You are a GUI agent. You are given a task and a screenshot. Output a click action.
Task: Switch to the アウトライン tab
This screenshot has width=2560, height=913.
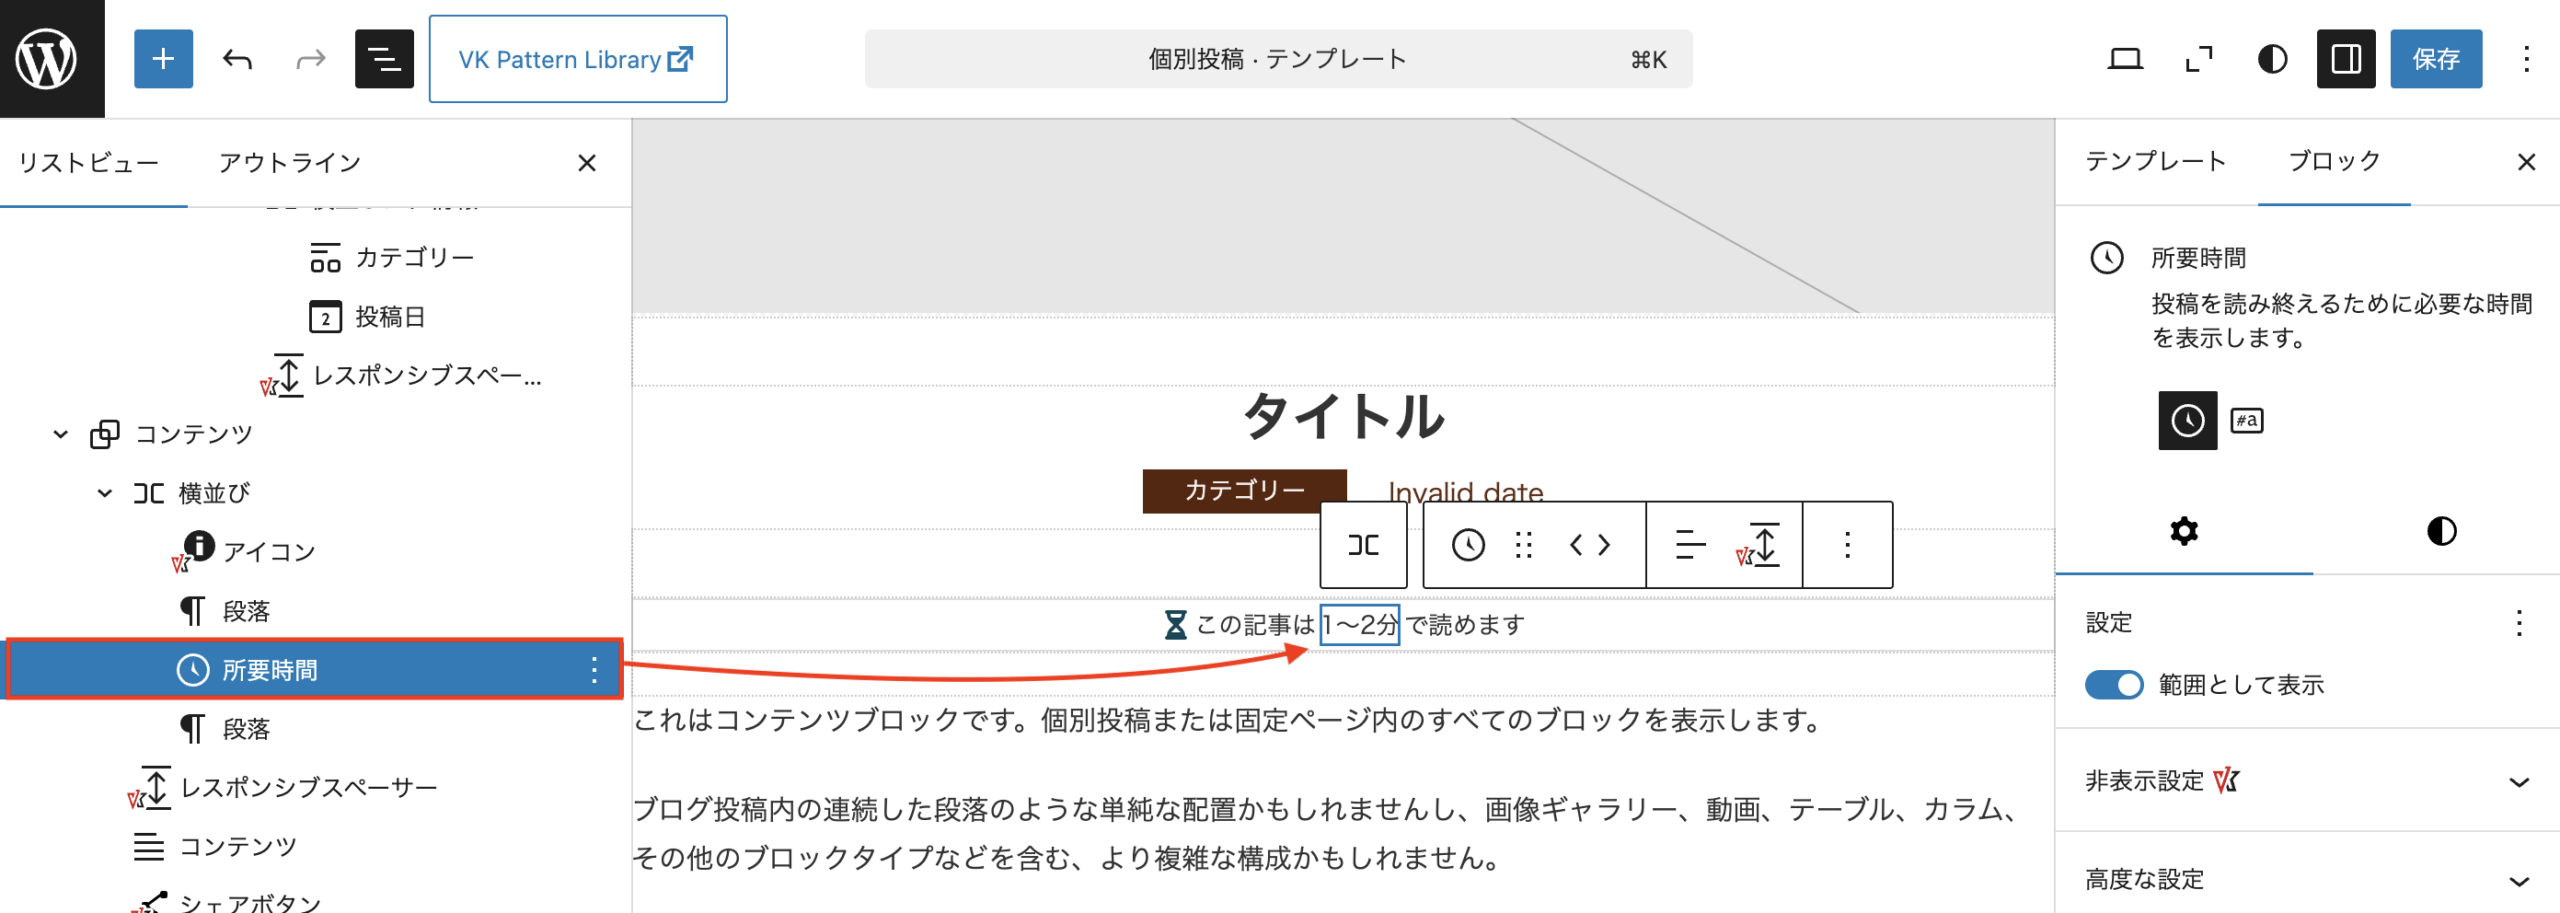(289, 162)
